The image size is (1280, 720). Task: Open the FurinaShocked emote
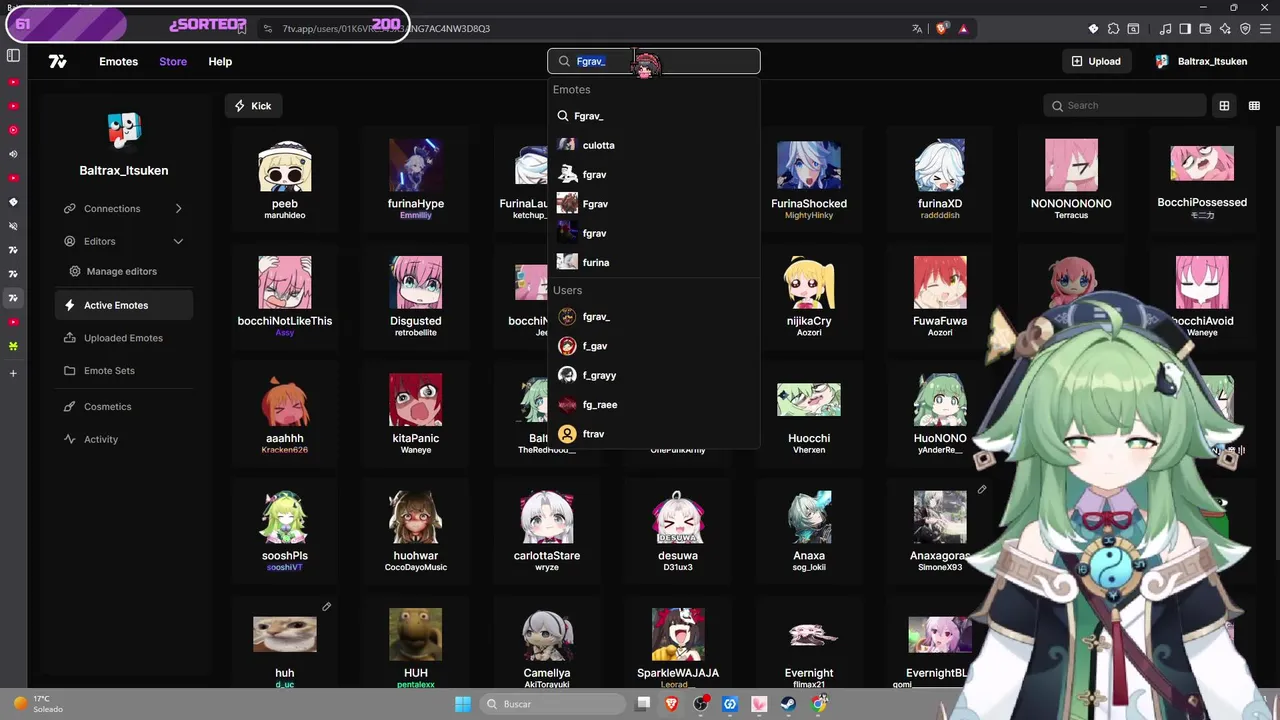pos(809,178)
